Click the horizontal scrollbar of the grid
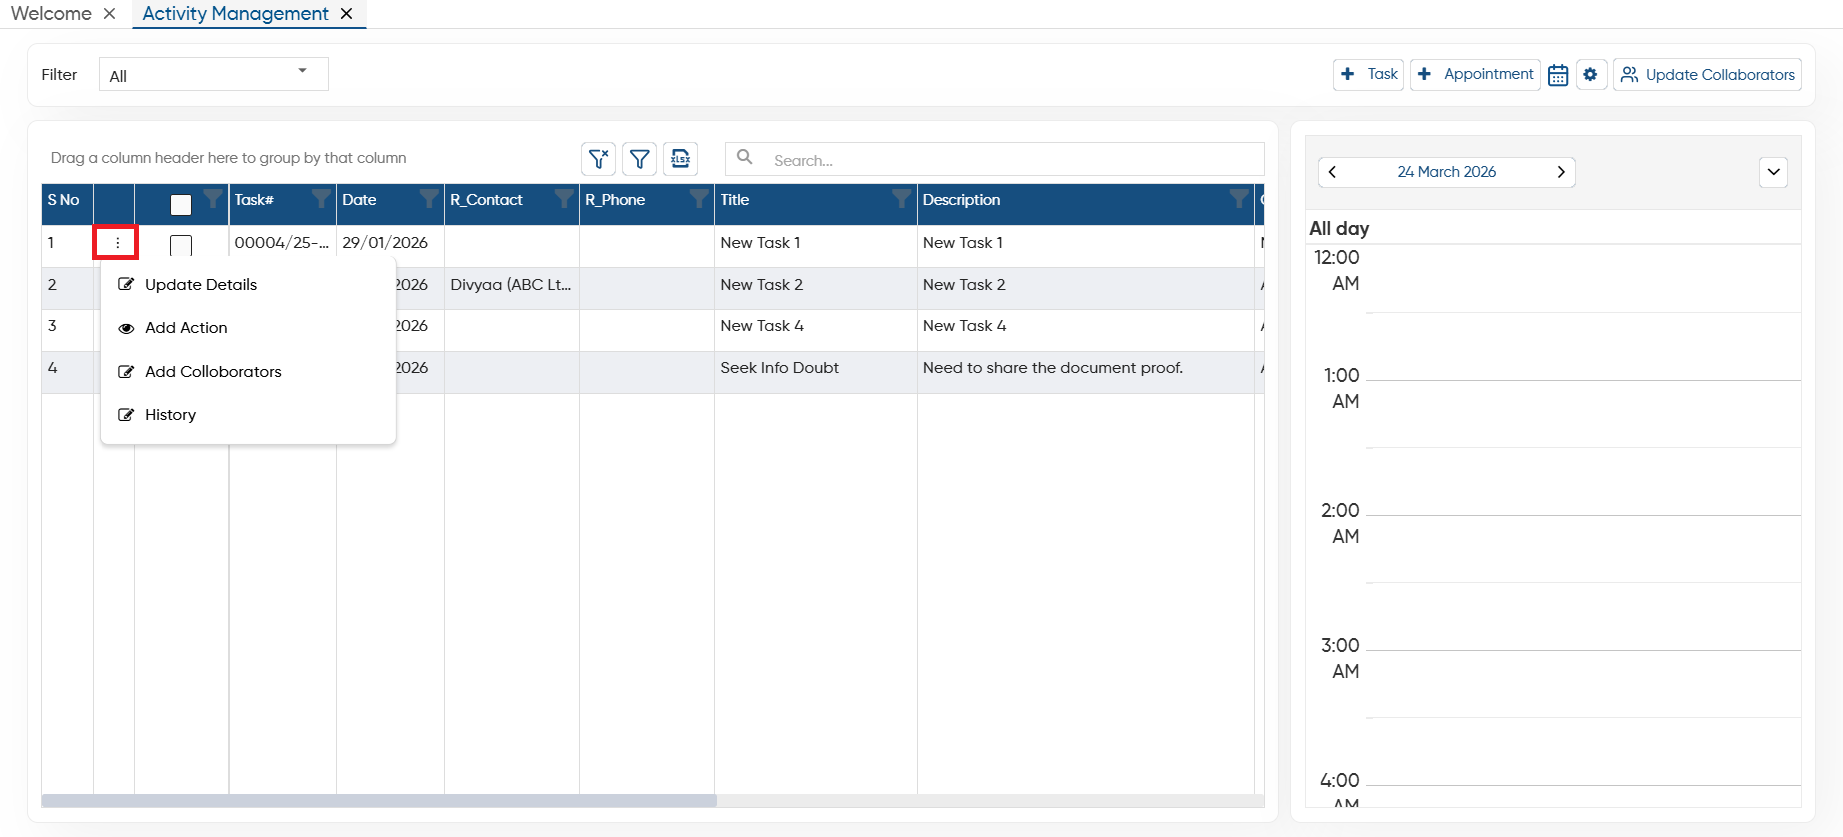The image size is (1843, 837). tap(379, 801)
